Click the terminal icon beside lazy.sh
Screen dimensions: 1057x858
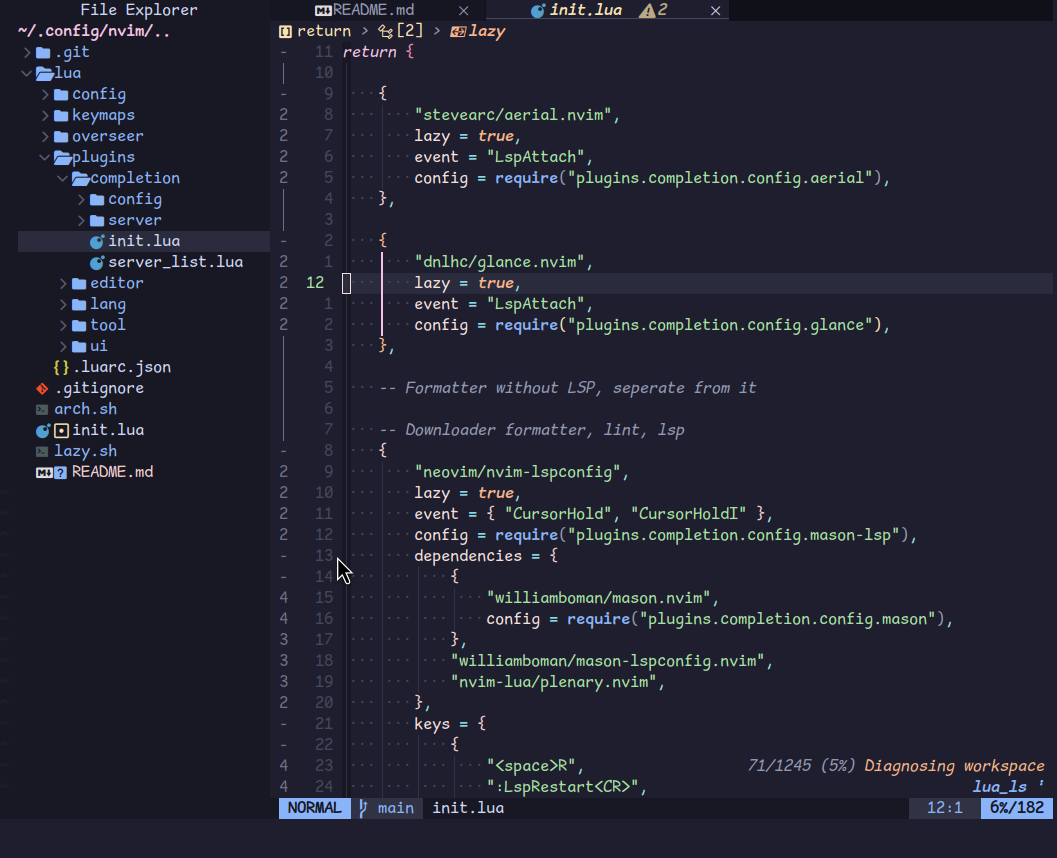42,451
